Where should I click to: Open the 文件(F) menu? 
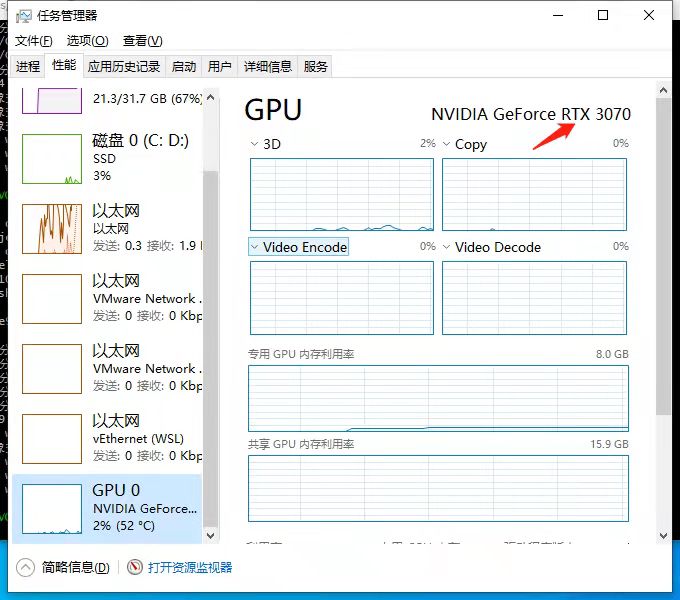point(33,41)
